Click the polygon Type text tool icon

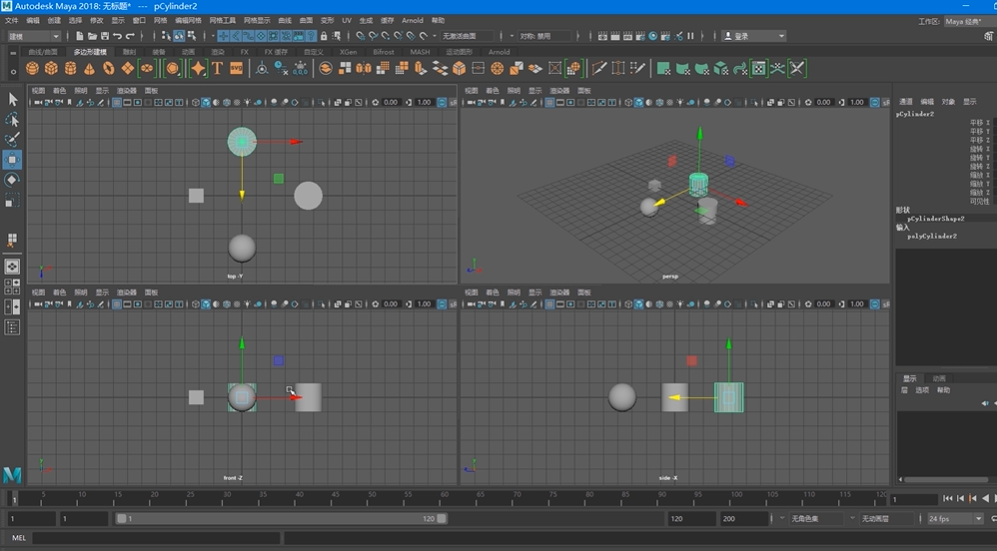tap(217, 68)
